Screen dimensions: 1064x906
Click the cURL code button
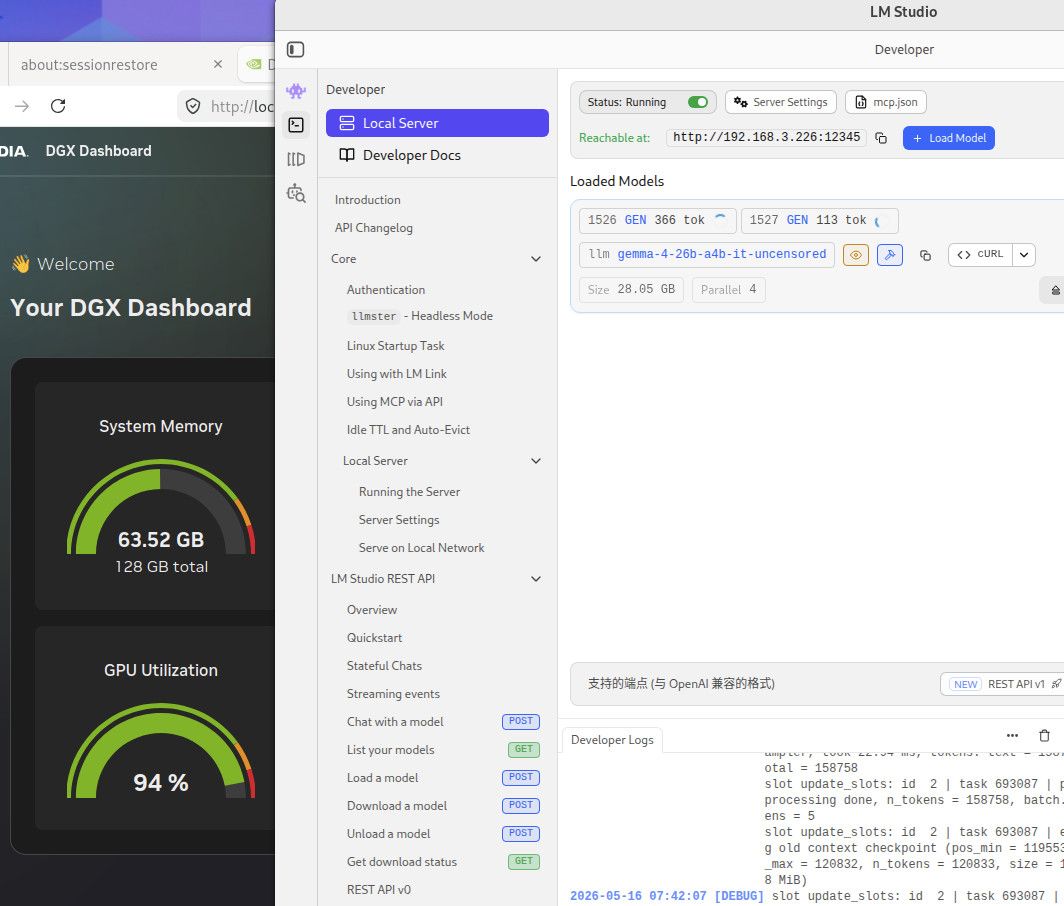coord(981,255)
